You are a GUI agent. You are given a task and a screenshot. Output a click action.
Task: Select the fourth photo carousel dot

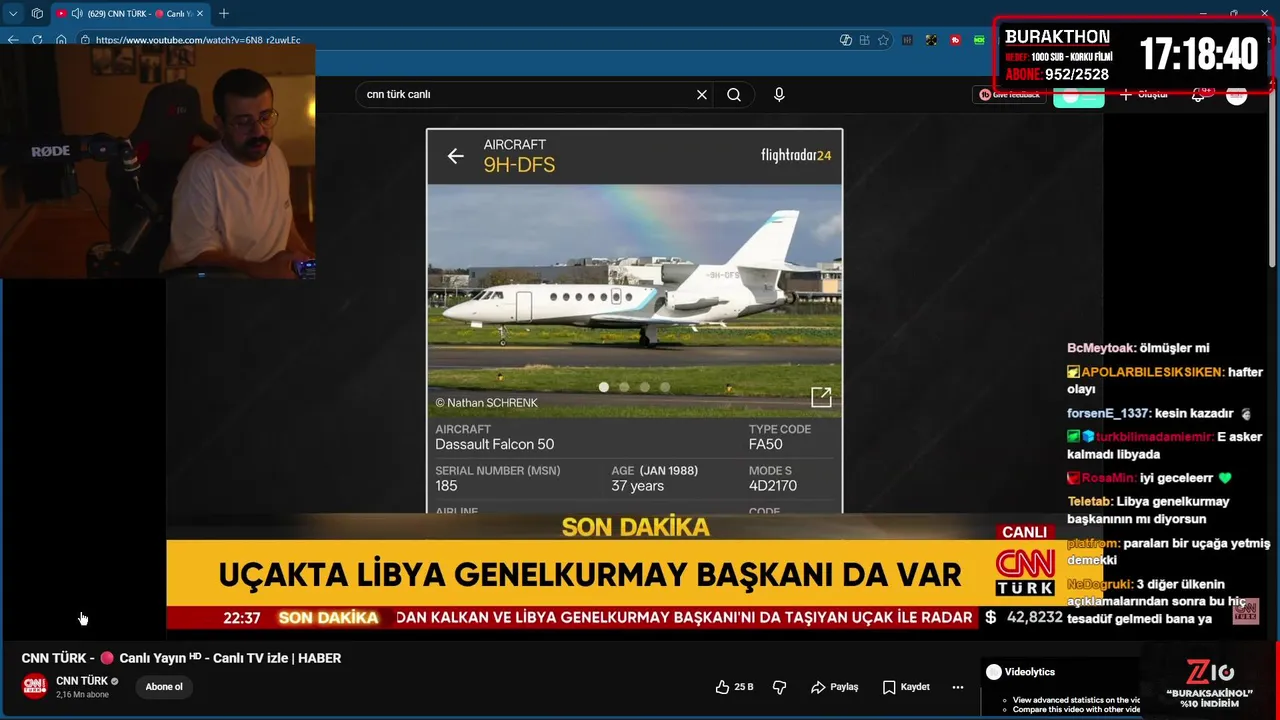665,387
